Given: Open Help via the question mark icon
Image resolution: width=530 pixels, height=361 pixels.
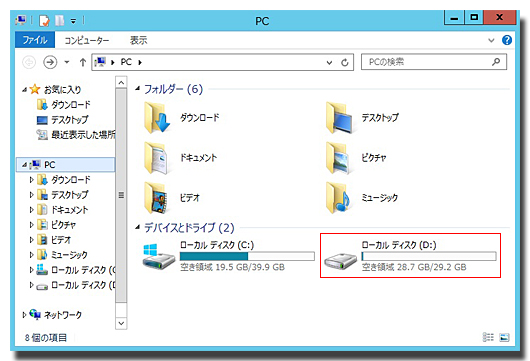Looking at the screenshot, I should point(507,40).
